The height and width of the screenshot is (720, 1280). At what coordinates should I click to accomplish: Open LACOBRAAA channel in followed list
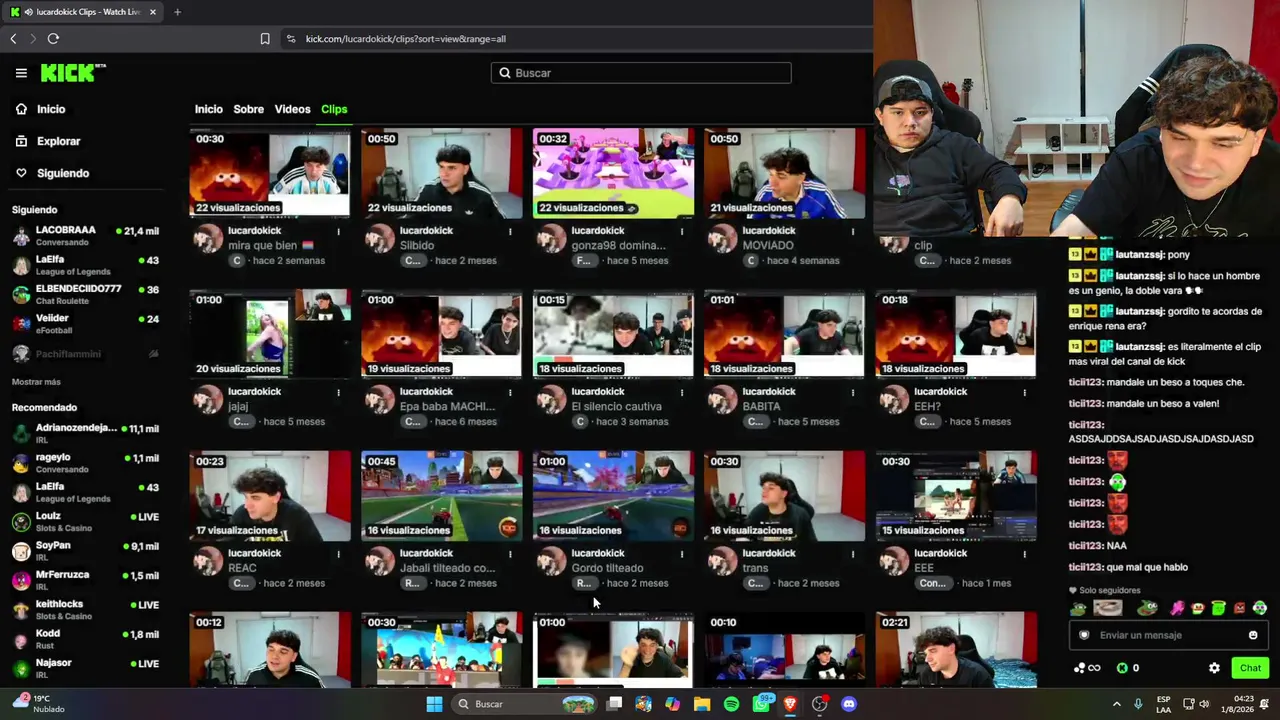(86, 236)
